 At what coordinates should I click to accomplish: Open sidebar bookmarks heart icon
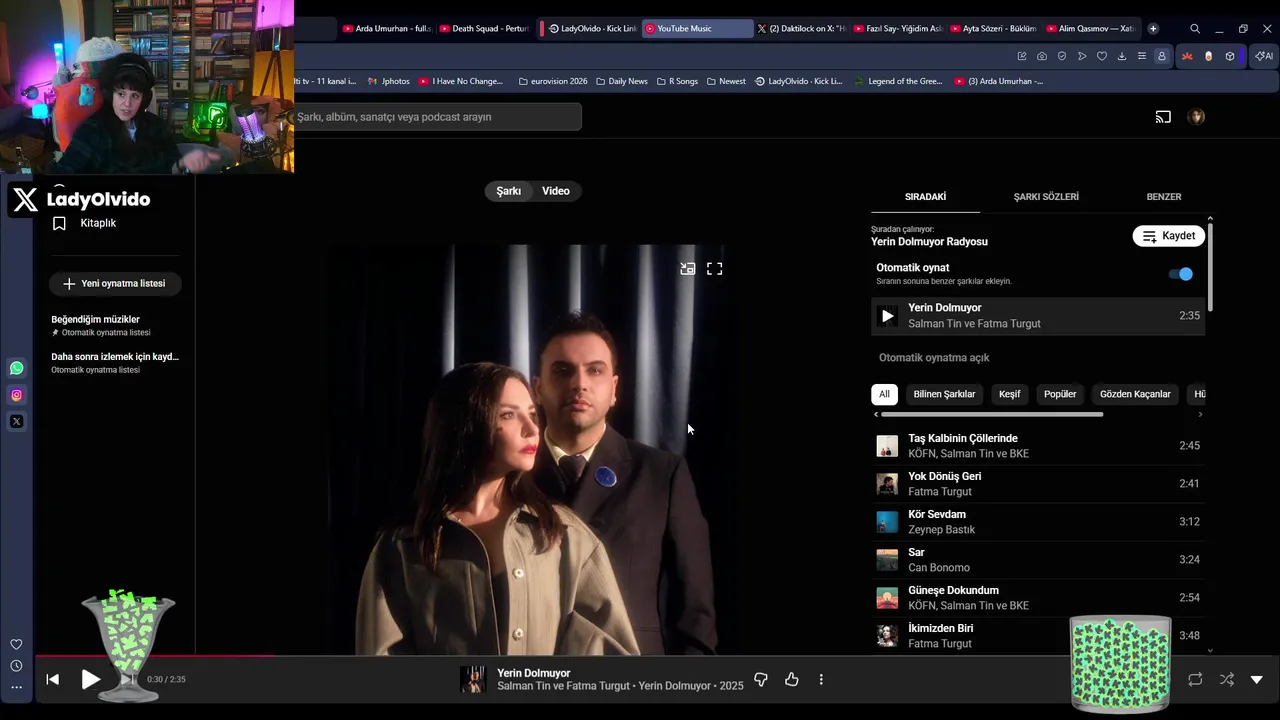click(16, 645)
